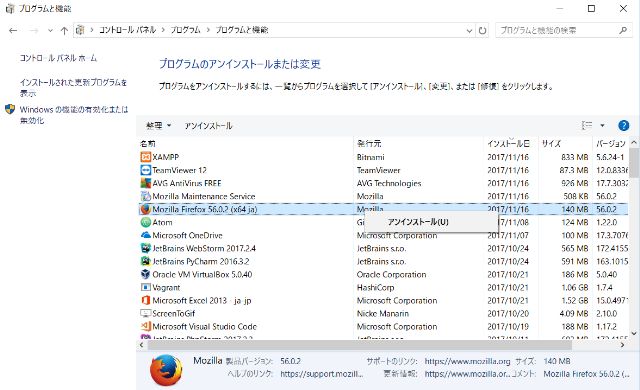Go forward with the right arrow
This screenshot has height=390, width=640.
(34, 30)
